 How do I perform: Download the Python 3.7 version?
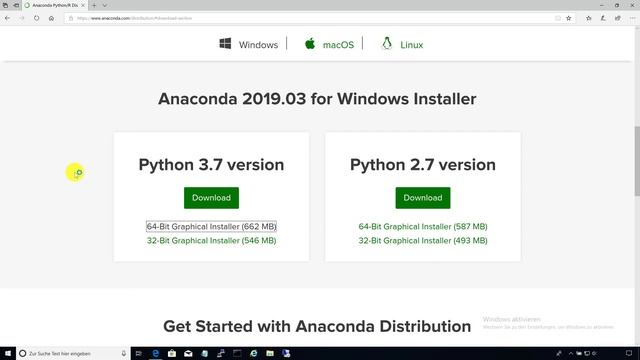211,198
